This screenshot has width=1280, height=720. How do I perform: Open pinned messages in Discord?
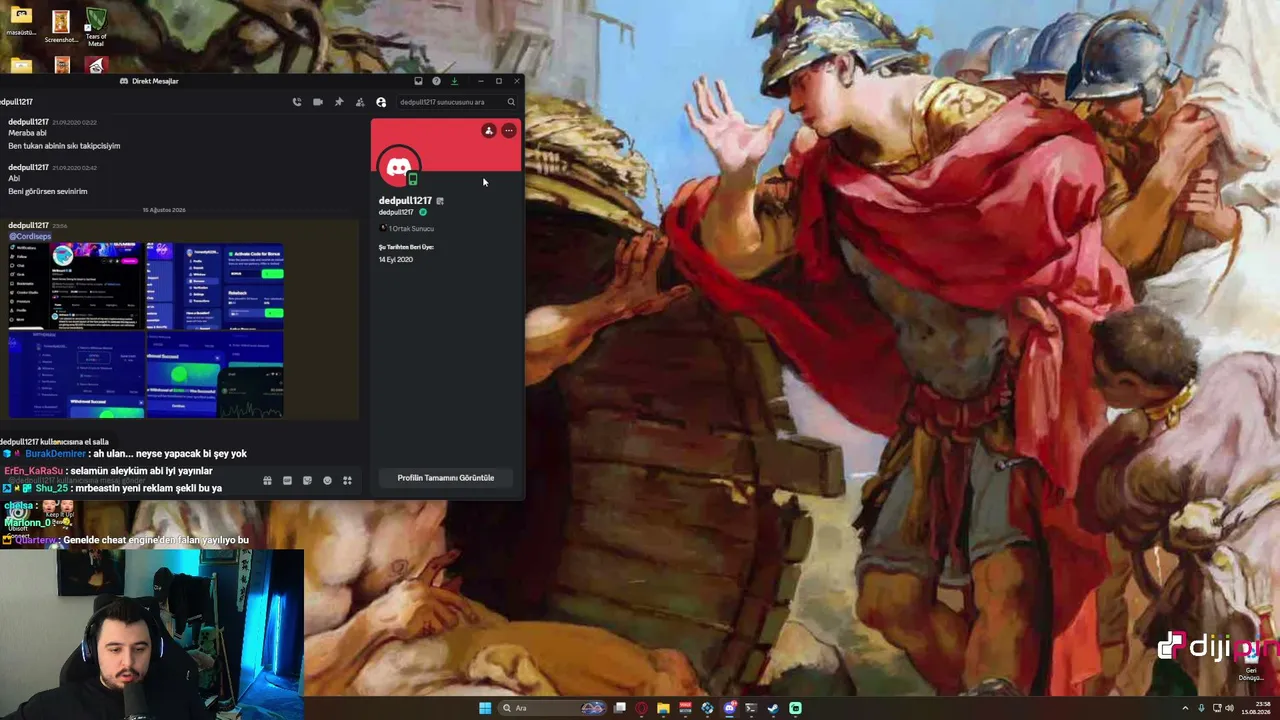(x=339, y=102)
